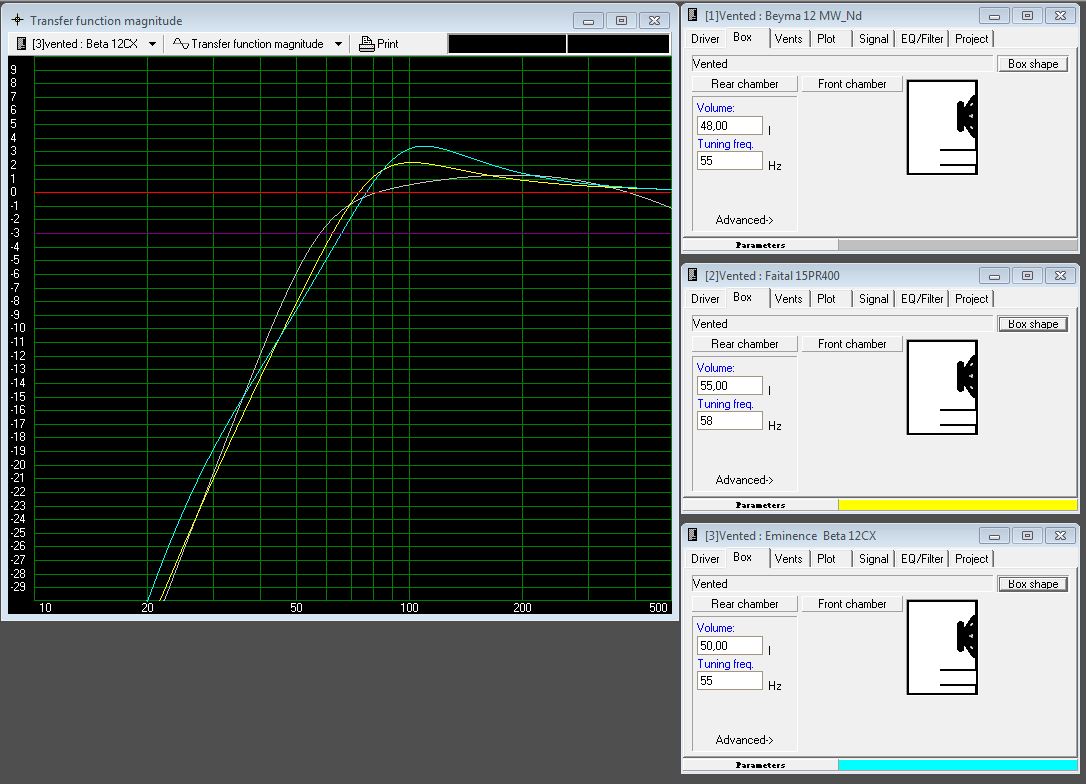1086x784 pixels.
Task: Open Driver tab in Beyma window
Action: pyautogui.click(x=705, y=39)
